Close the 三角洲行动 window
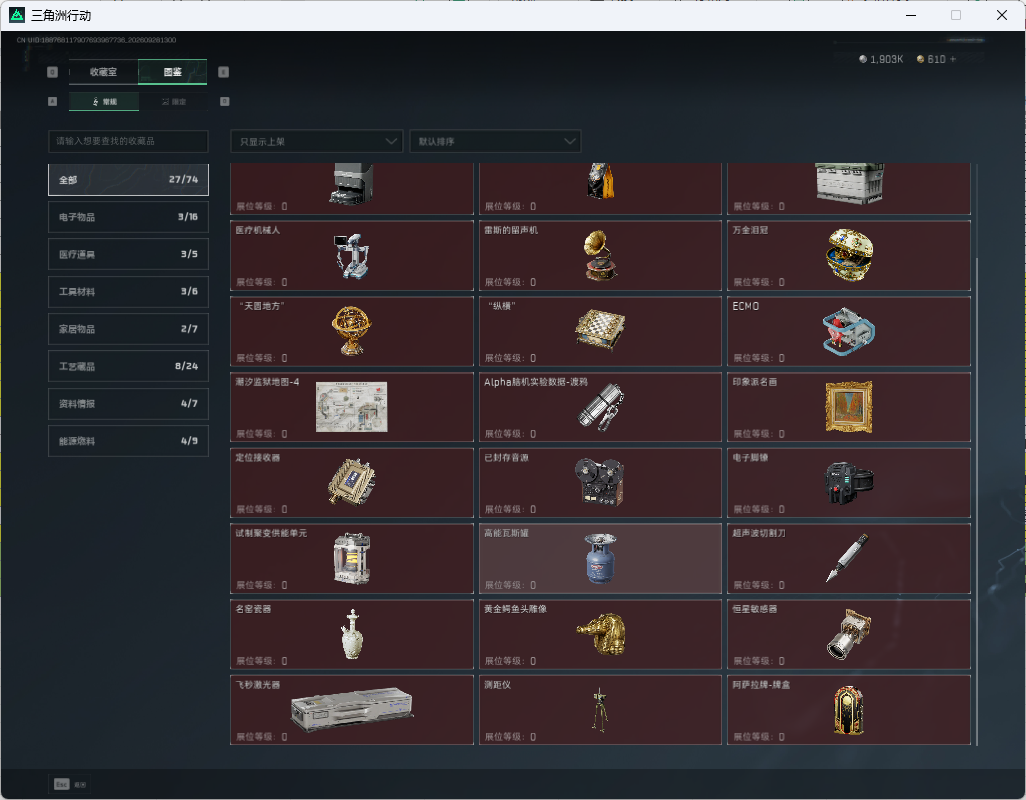Viewport: 1026px width, 800px height. (x=1002, y=15)
